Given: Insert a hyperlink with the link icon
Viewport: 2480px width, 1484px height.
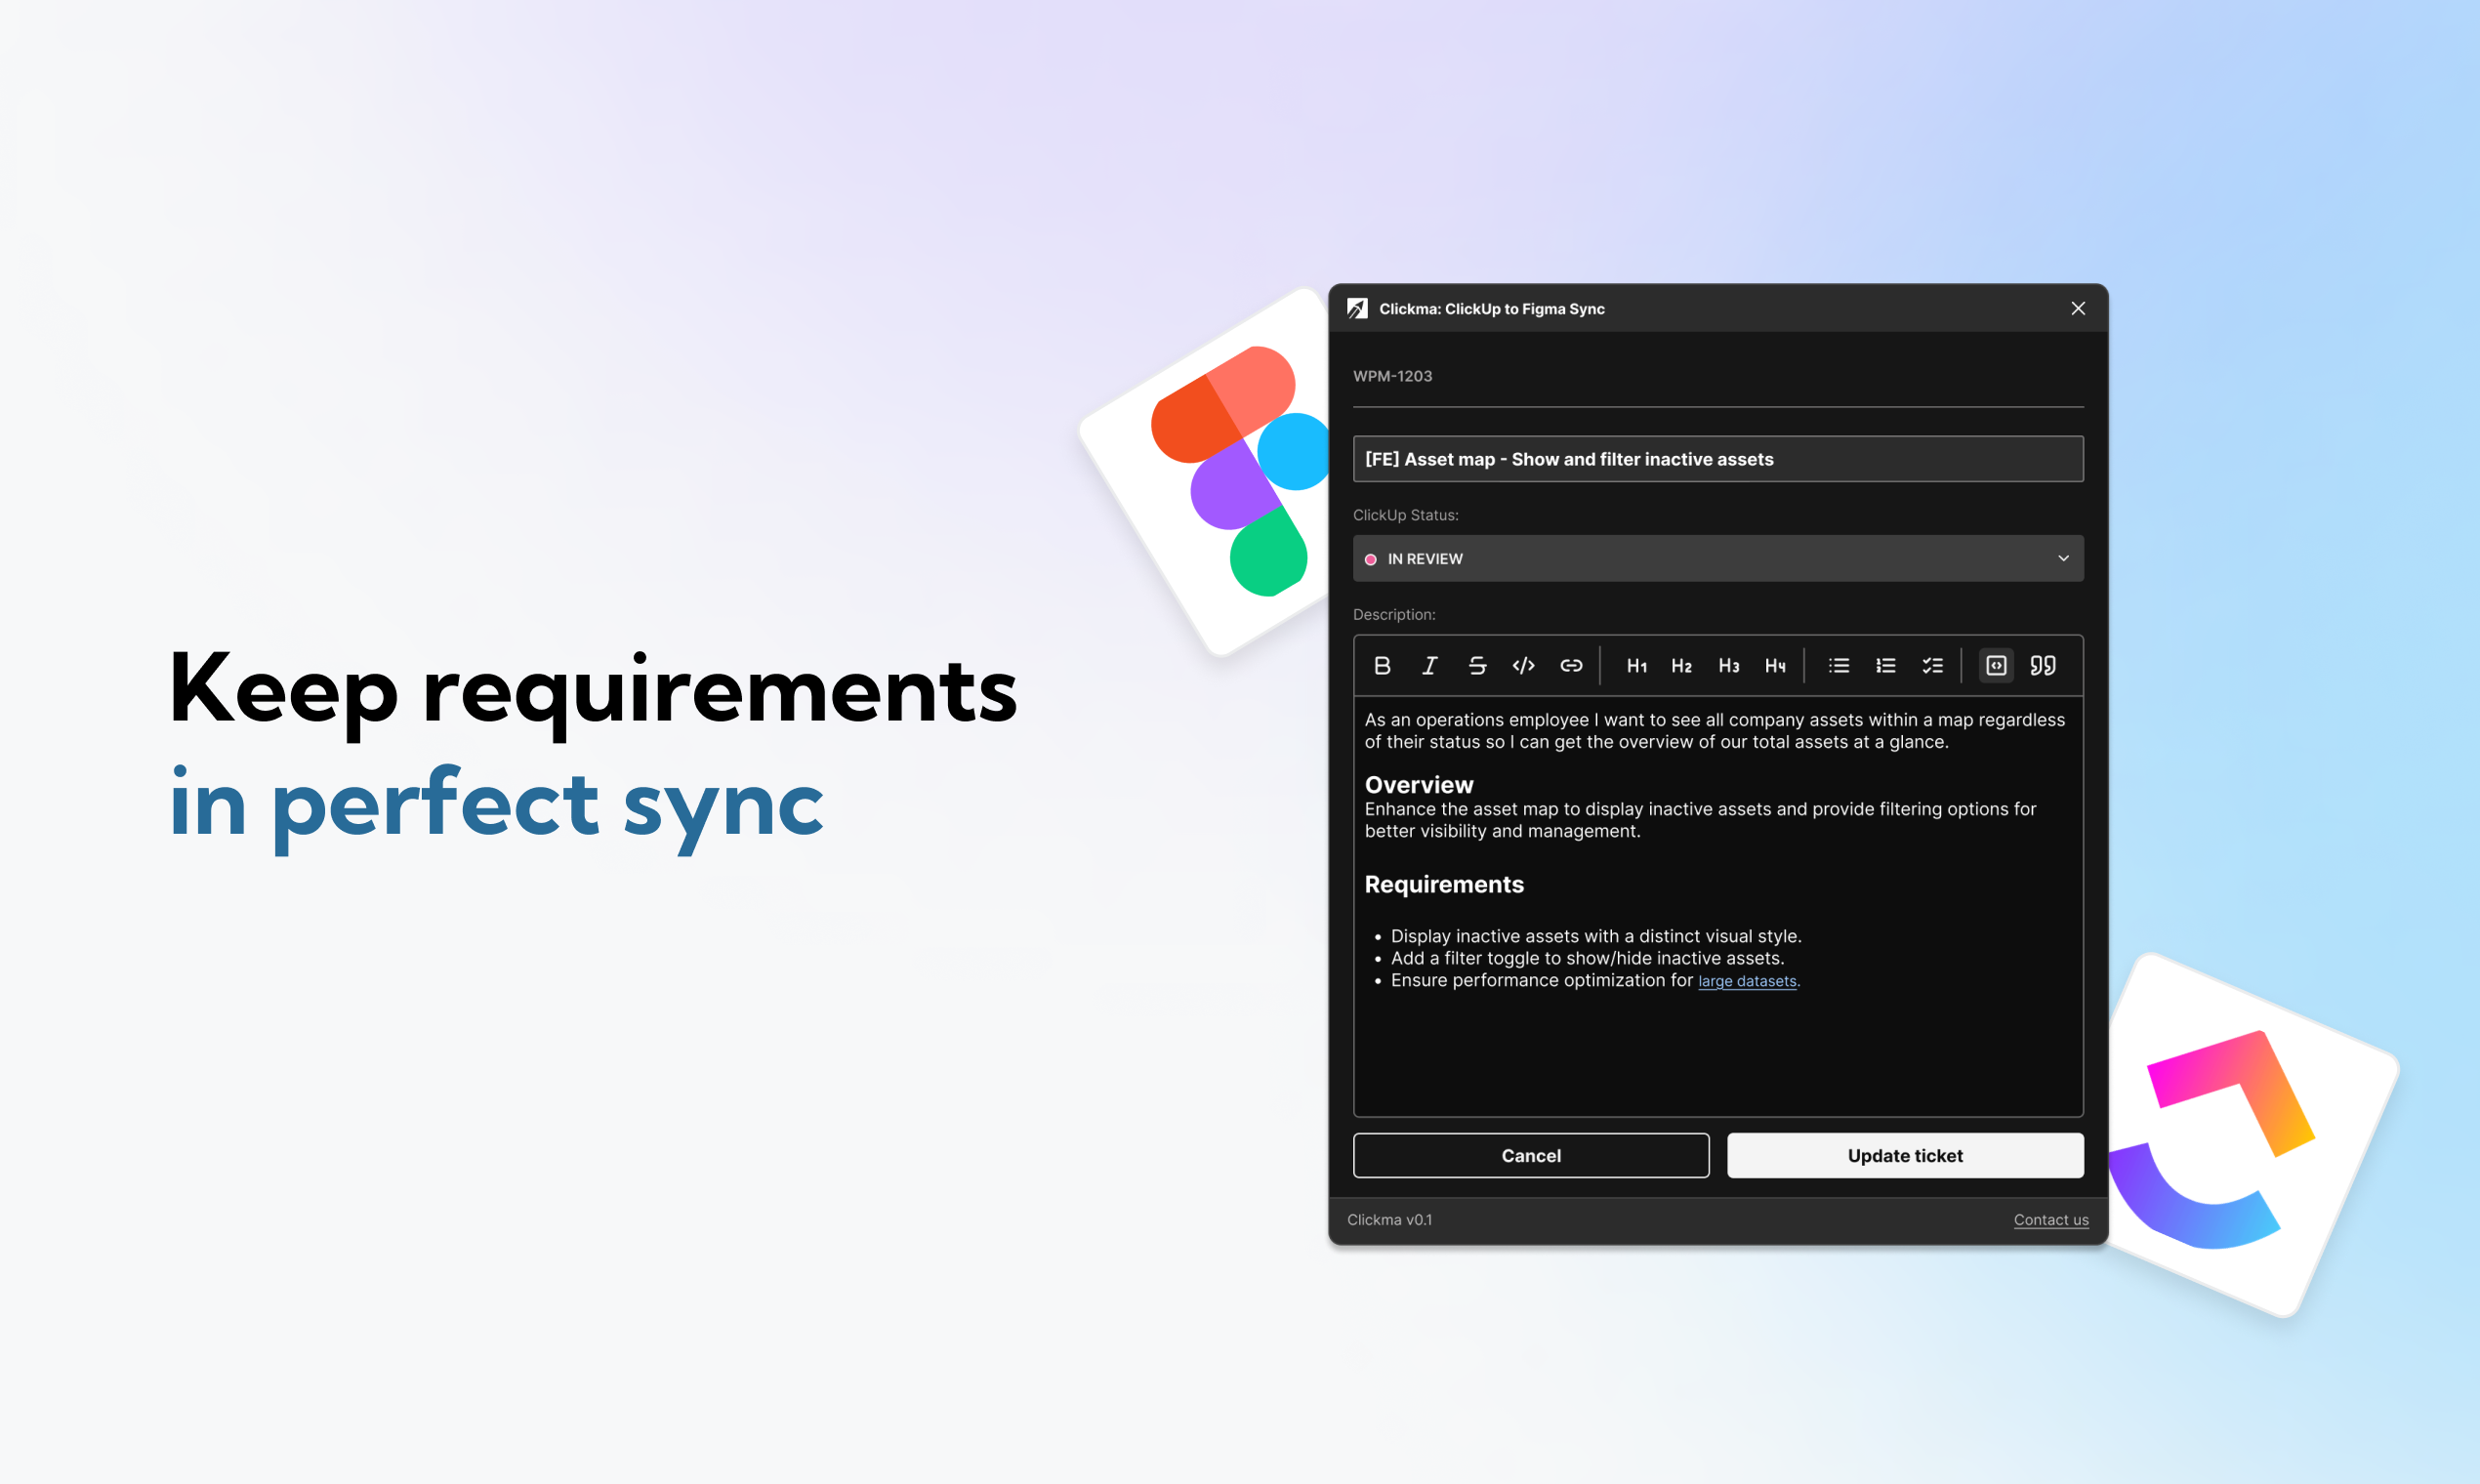Looking at the screenshot, I should pos(1571,666).
